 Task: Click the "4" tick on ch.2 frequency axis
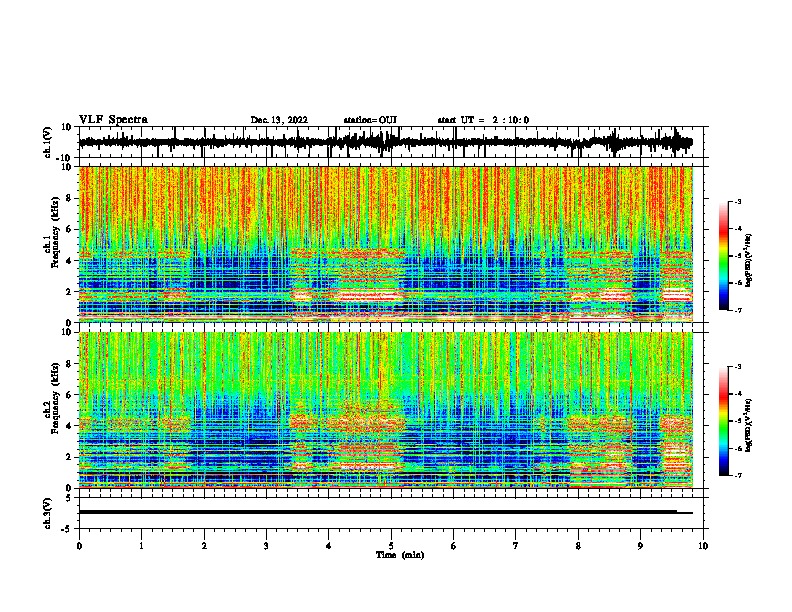click(70, 426)
